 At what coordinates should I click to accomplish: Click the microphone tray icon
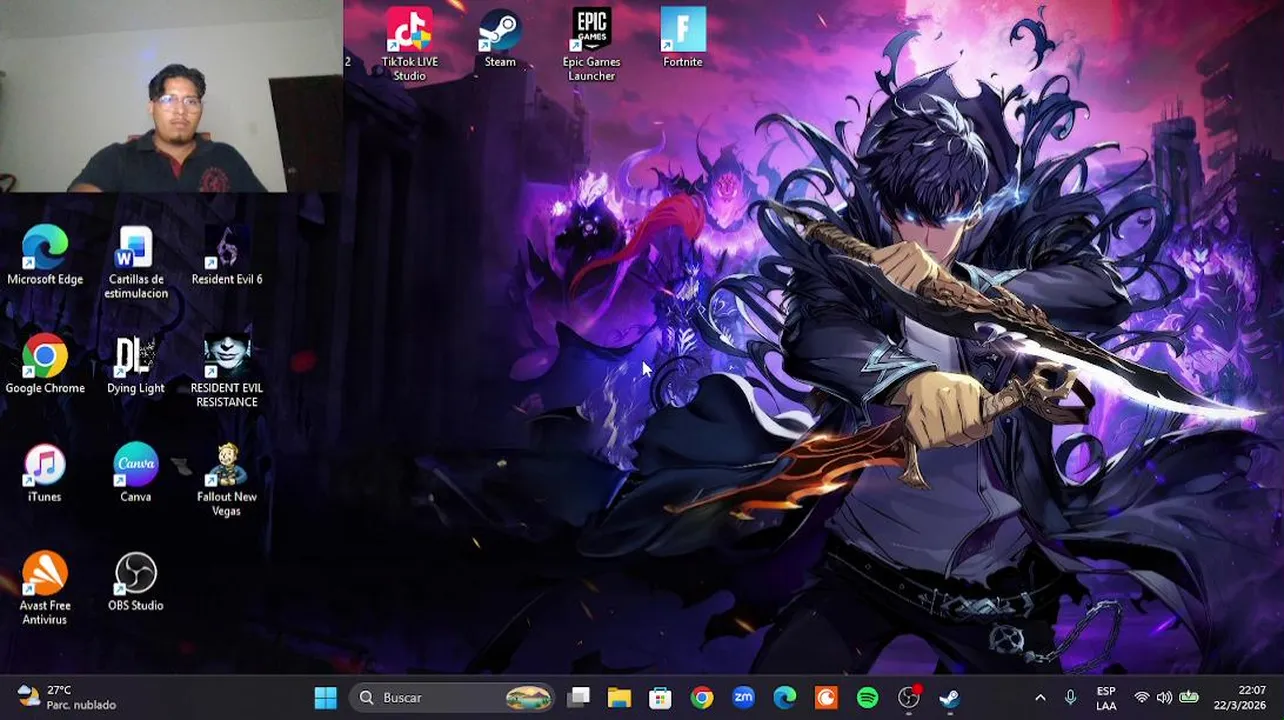point(1070,697)
